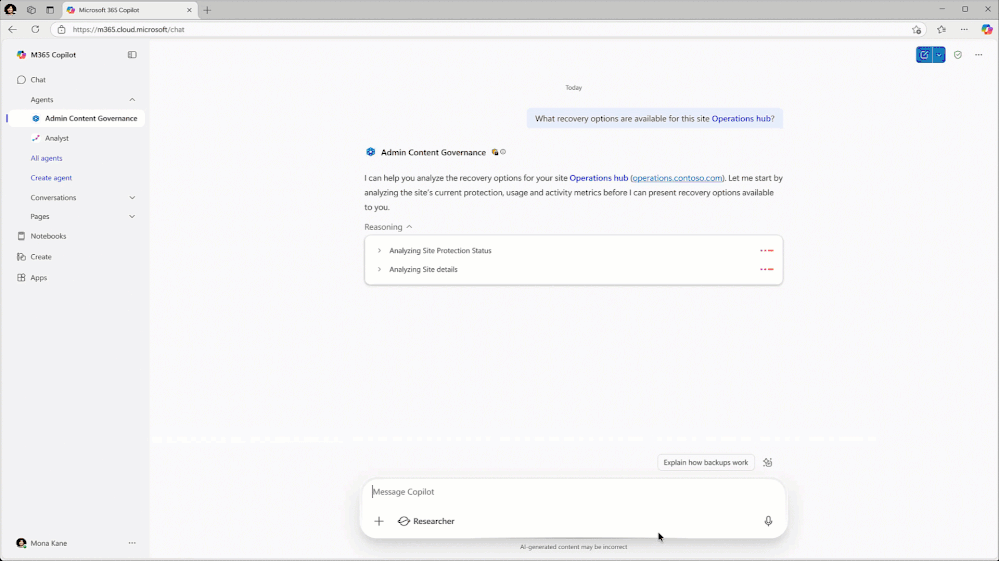The width and height of the screenshot is (999, 561).
Task: Expand Analyzing Site Protection Status step
Action: click(379, 250)
